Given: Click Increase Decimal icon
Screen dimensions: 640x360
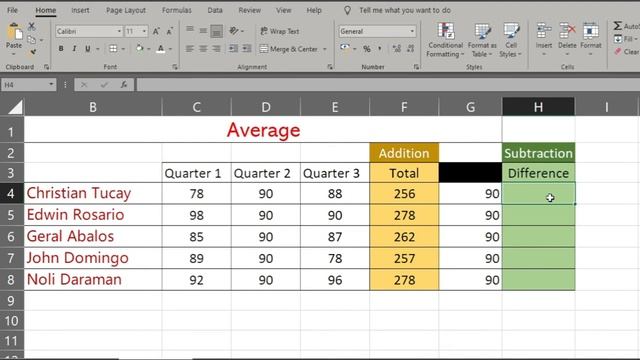Looking at the screenshot, I should pos(396,49).
